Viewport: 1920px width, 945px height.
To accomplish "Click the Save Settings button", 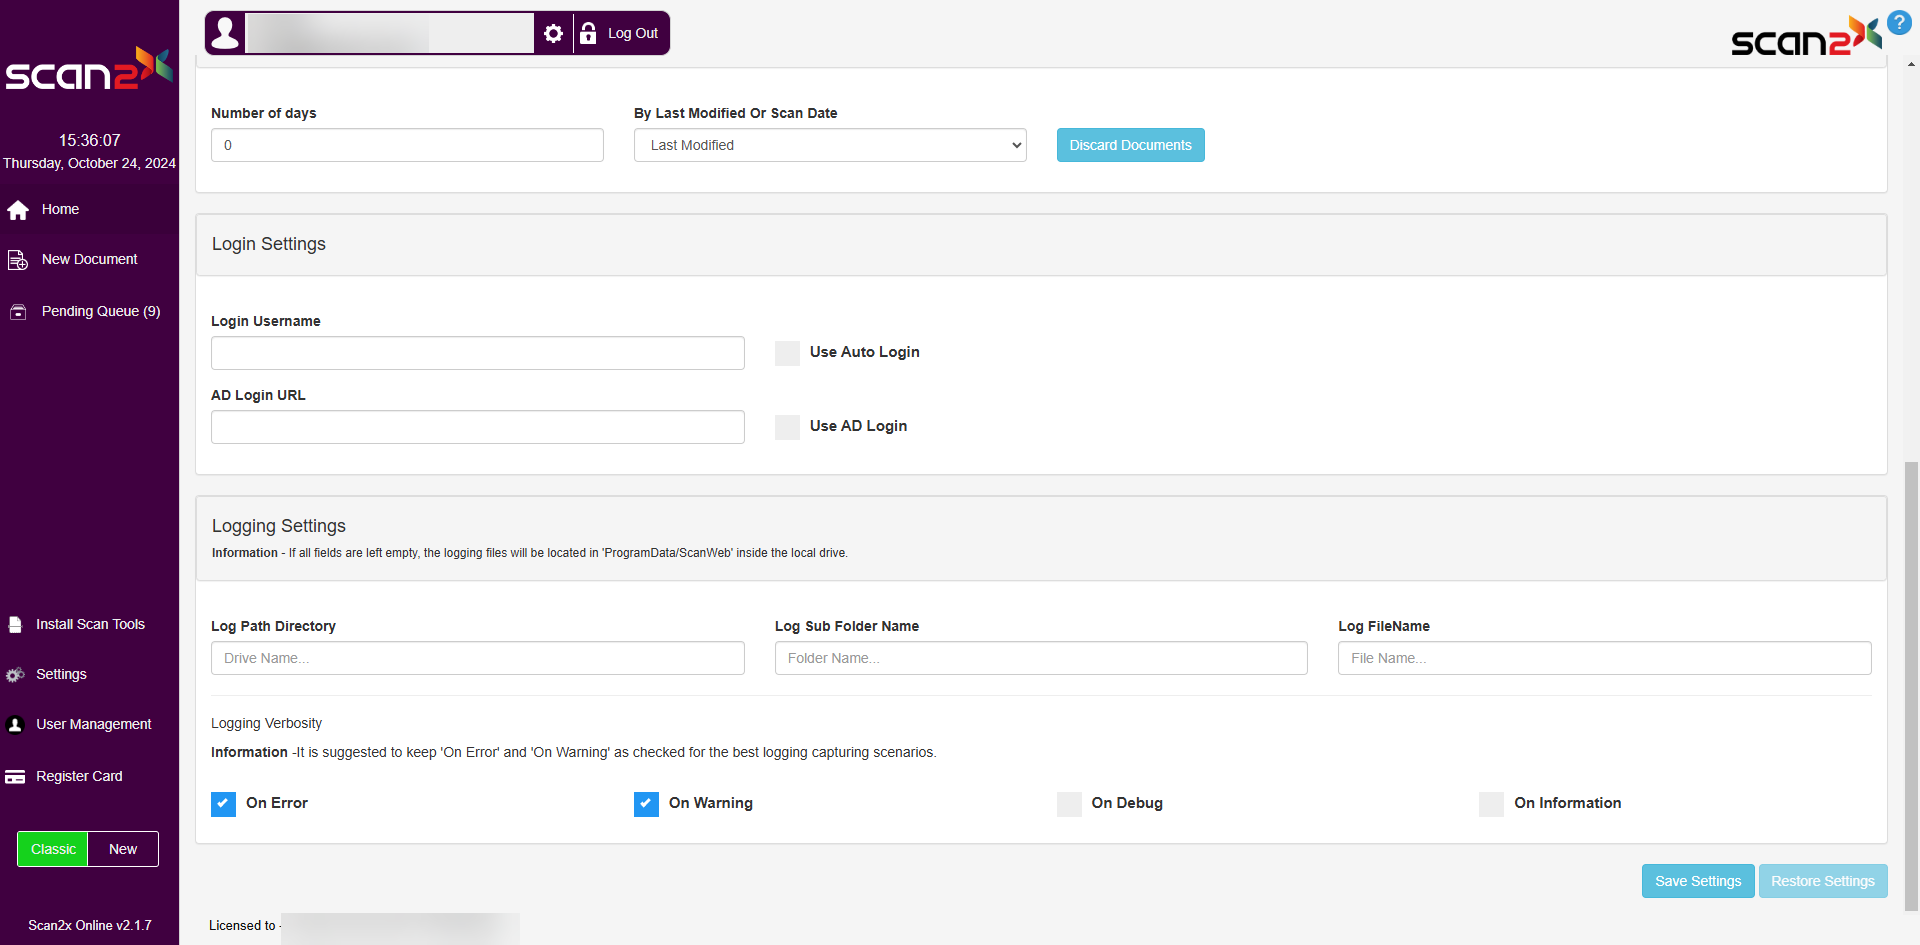I will (1697, 881).
